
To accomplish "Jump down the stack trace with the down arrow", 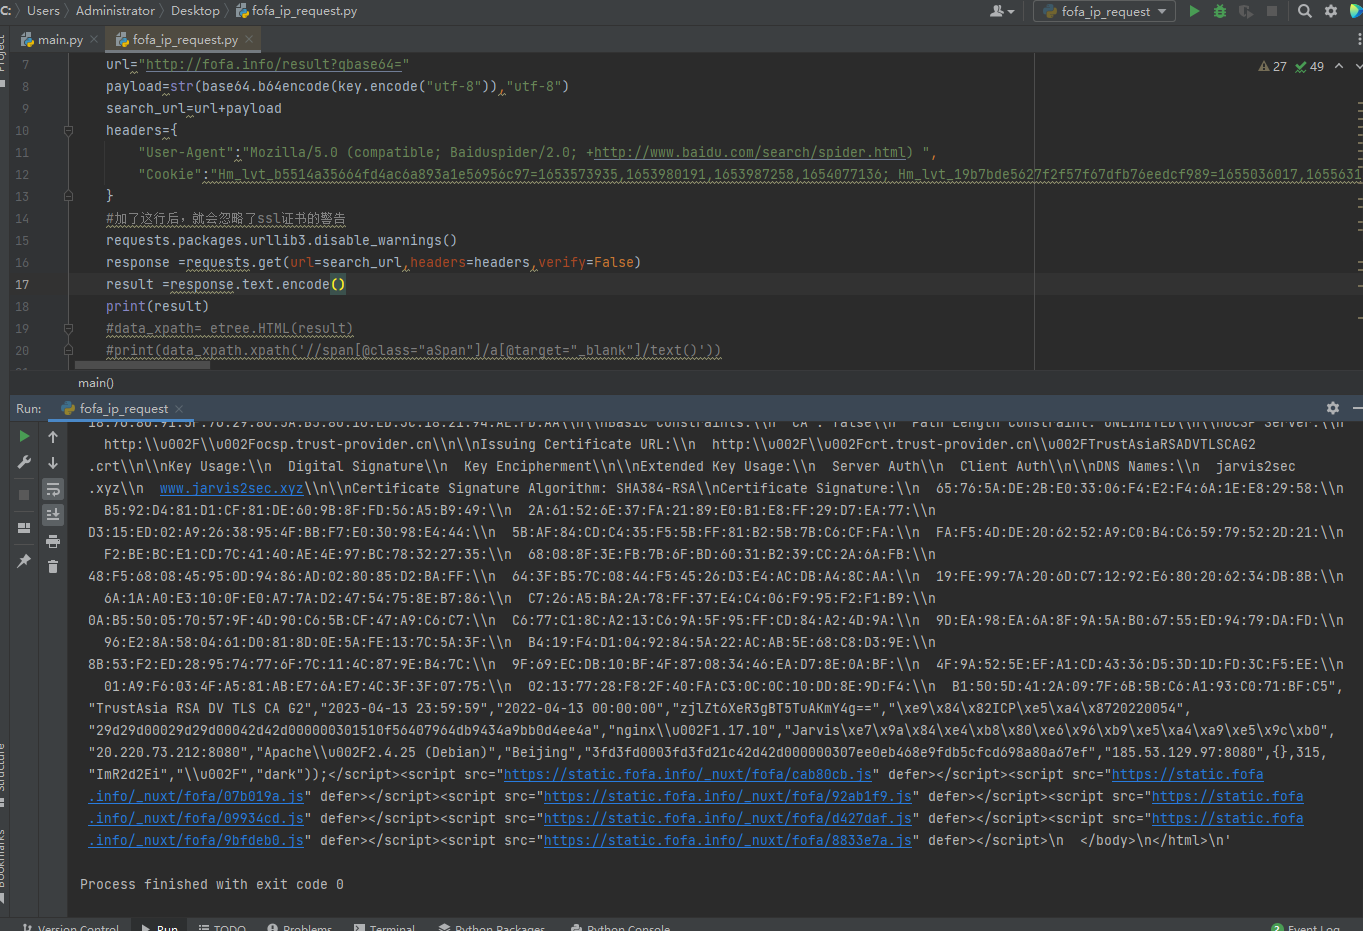I will coord(53,462).
